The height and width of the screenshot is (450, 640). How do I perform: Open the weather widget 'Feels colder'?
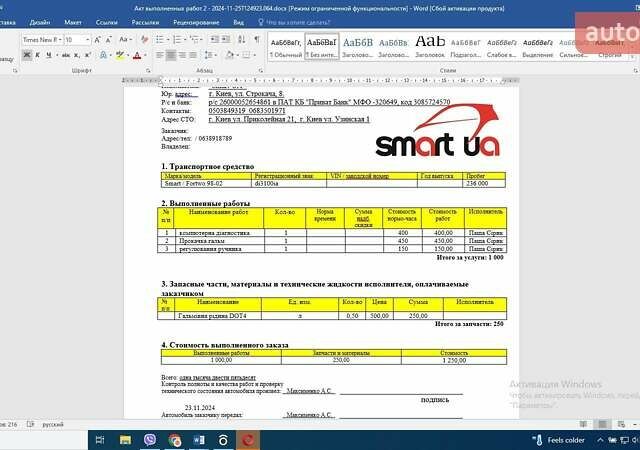[558, 440]
